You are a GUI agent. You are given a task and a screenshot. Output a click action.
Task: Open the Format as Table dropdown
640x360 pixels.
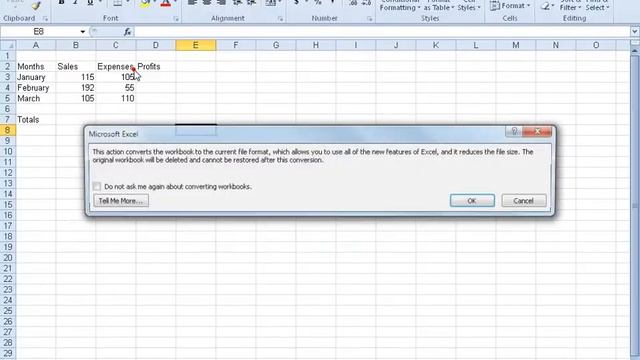click(x=439, y=5)
